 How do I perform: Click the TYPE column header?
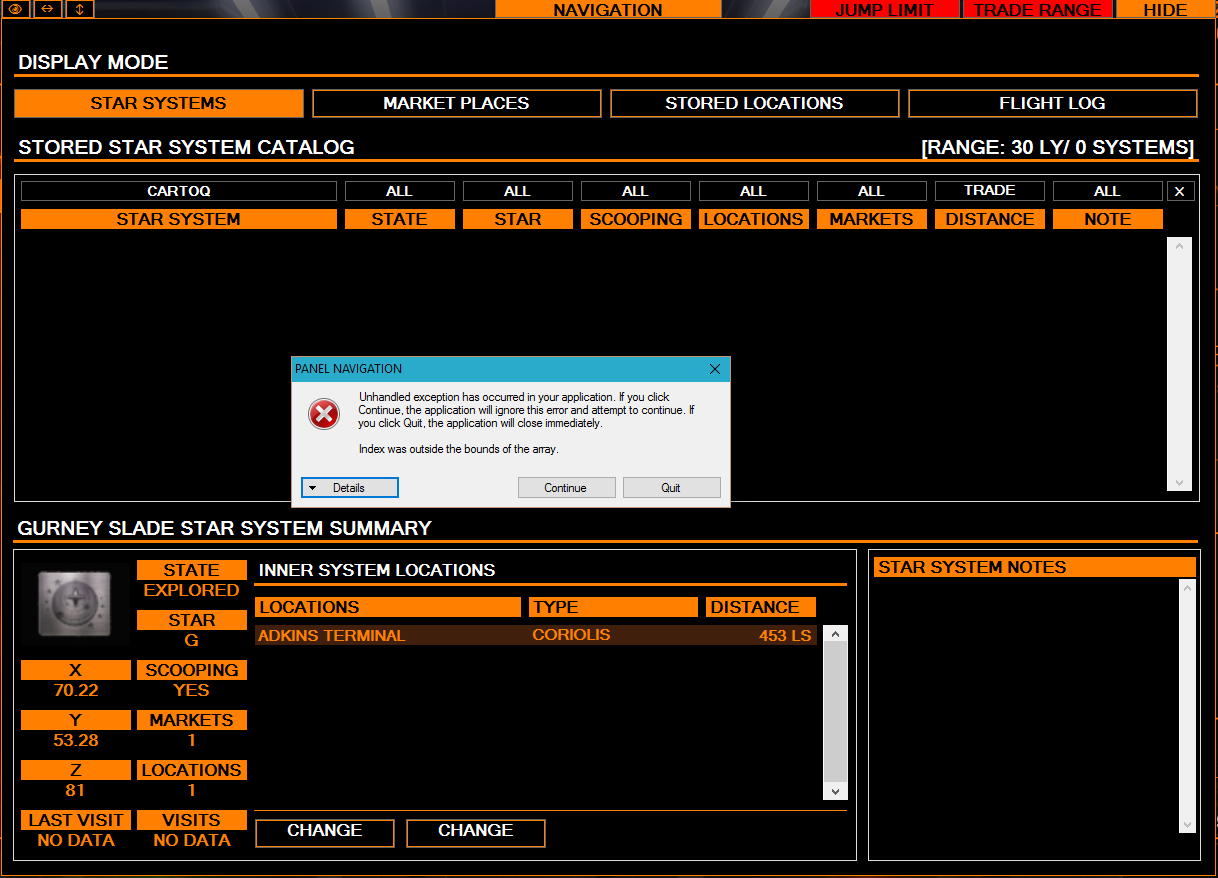[614, 607]
